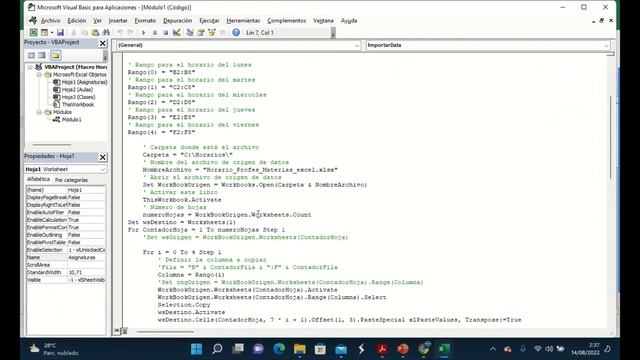Image resolution: width=640 pixels, height=360 pixels.
Task: Click the EnableCalculation property value True
Action: [x=86, y=220]
